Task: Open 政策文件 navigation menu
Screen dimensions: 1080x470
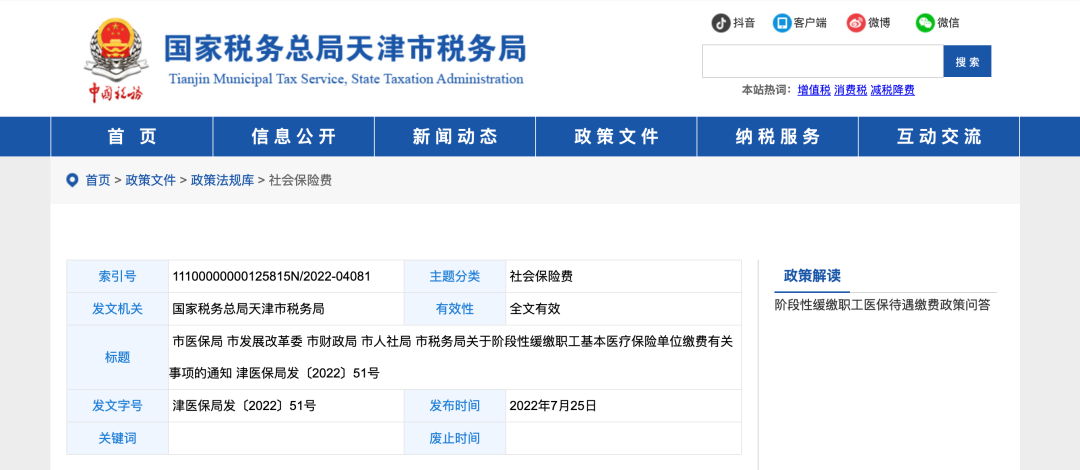Action: pyautogui.click(x=616, y=136)
